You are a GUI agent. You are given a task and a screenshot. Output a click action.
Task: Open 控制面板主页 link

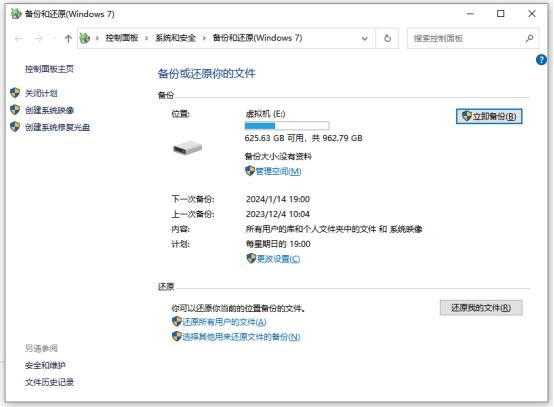pos(49,69)
